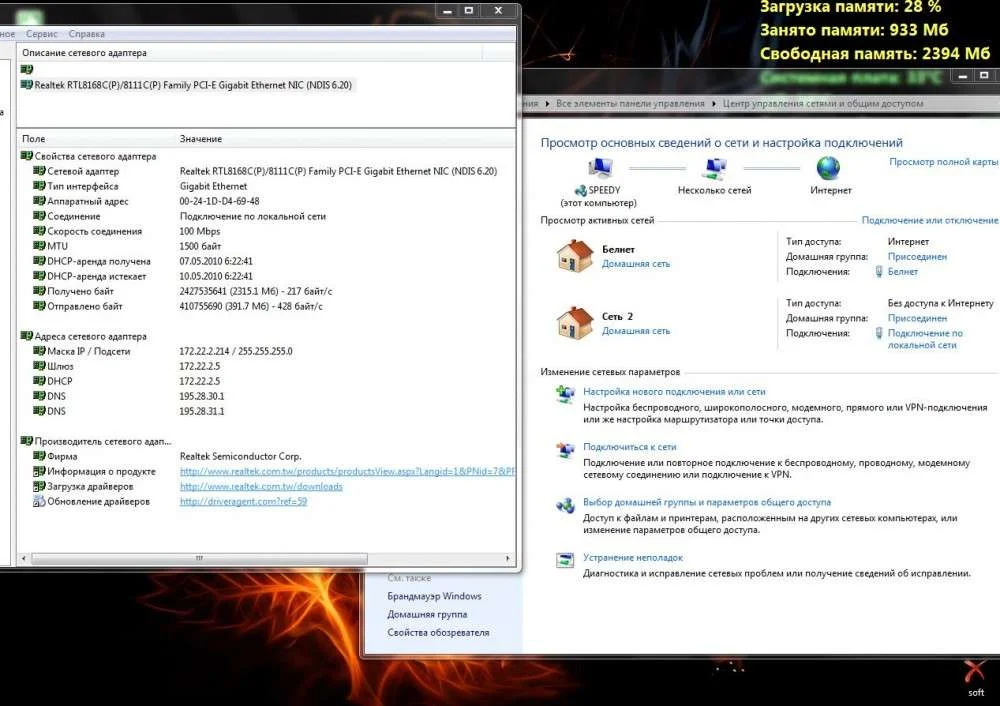Click Присоединен link in the Сеть 2 row
The width and height of the screenshot is (1000, 706).
917,318
